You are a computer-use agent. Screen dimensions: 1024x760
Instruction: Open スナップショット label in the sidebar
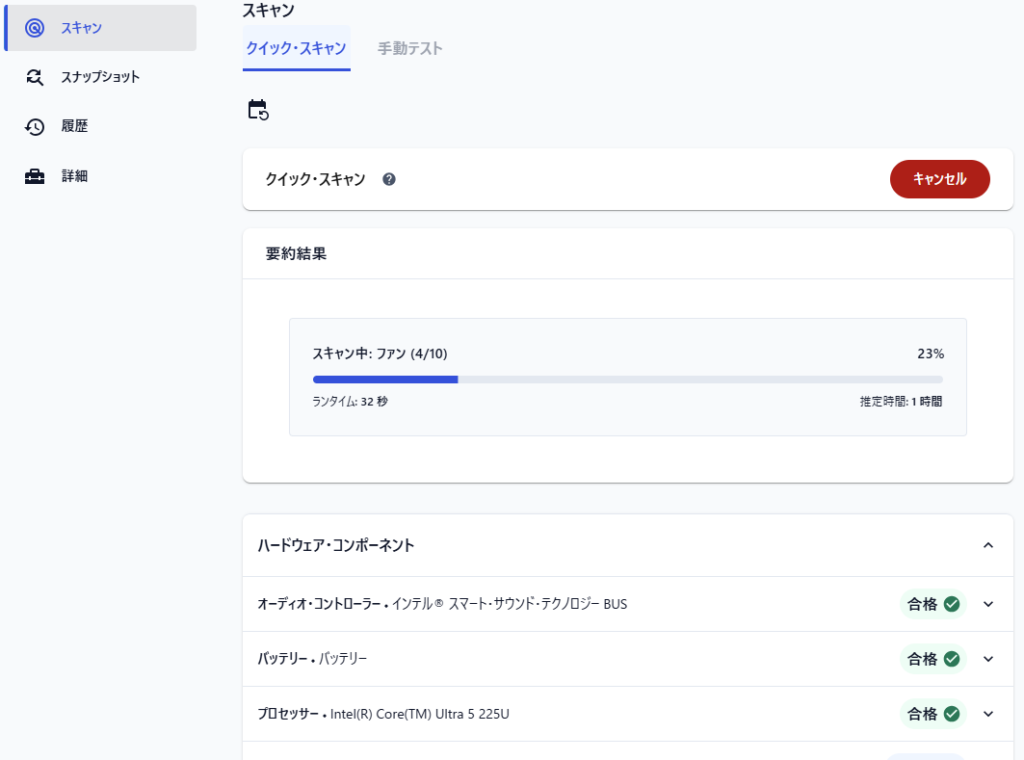(x=100, y=77)
